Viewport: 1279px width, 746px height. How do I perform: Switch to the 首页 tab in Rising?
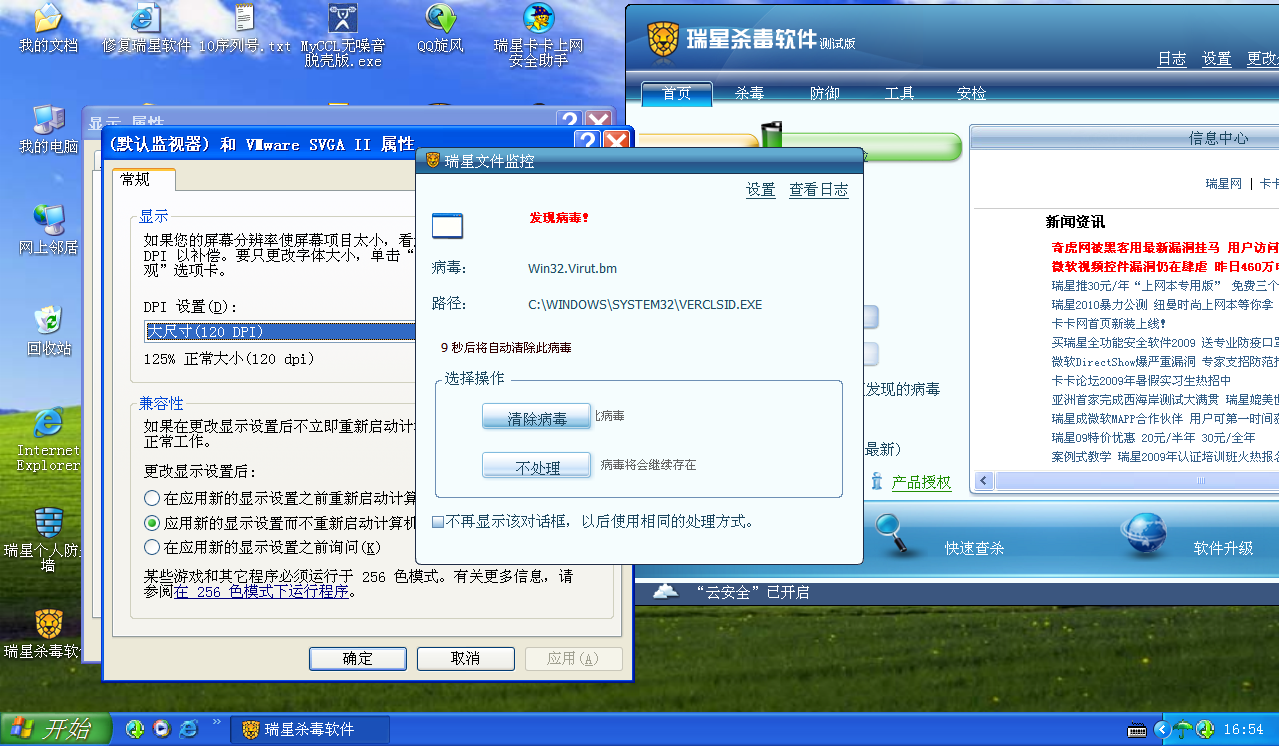[677, 93]
